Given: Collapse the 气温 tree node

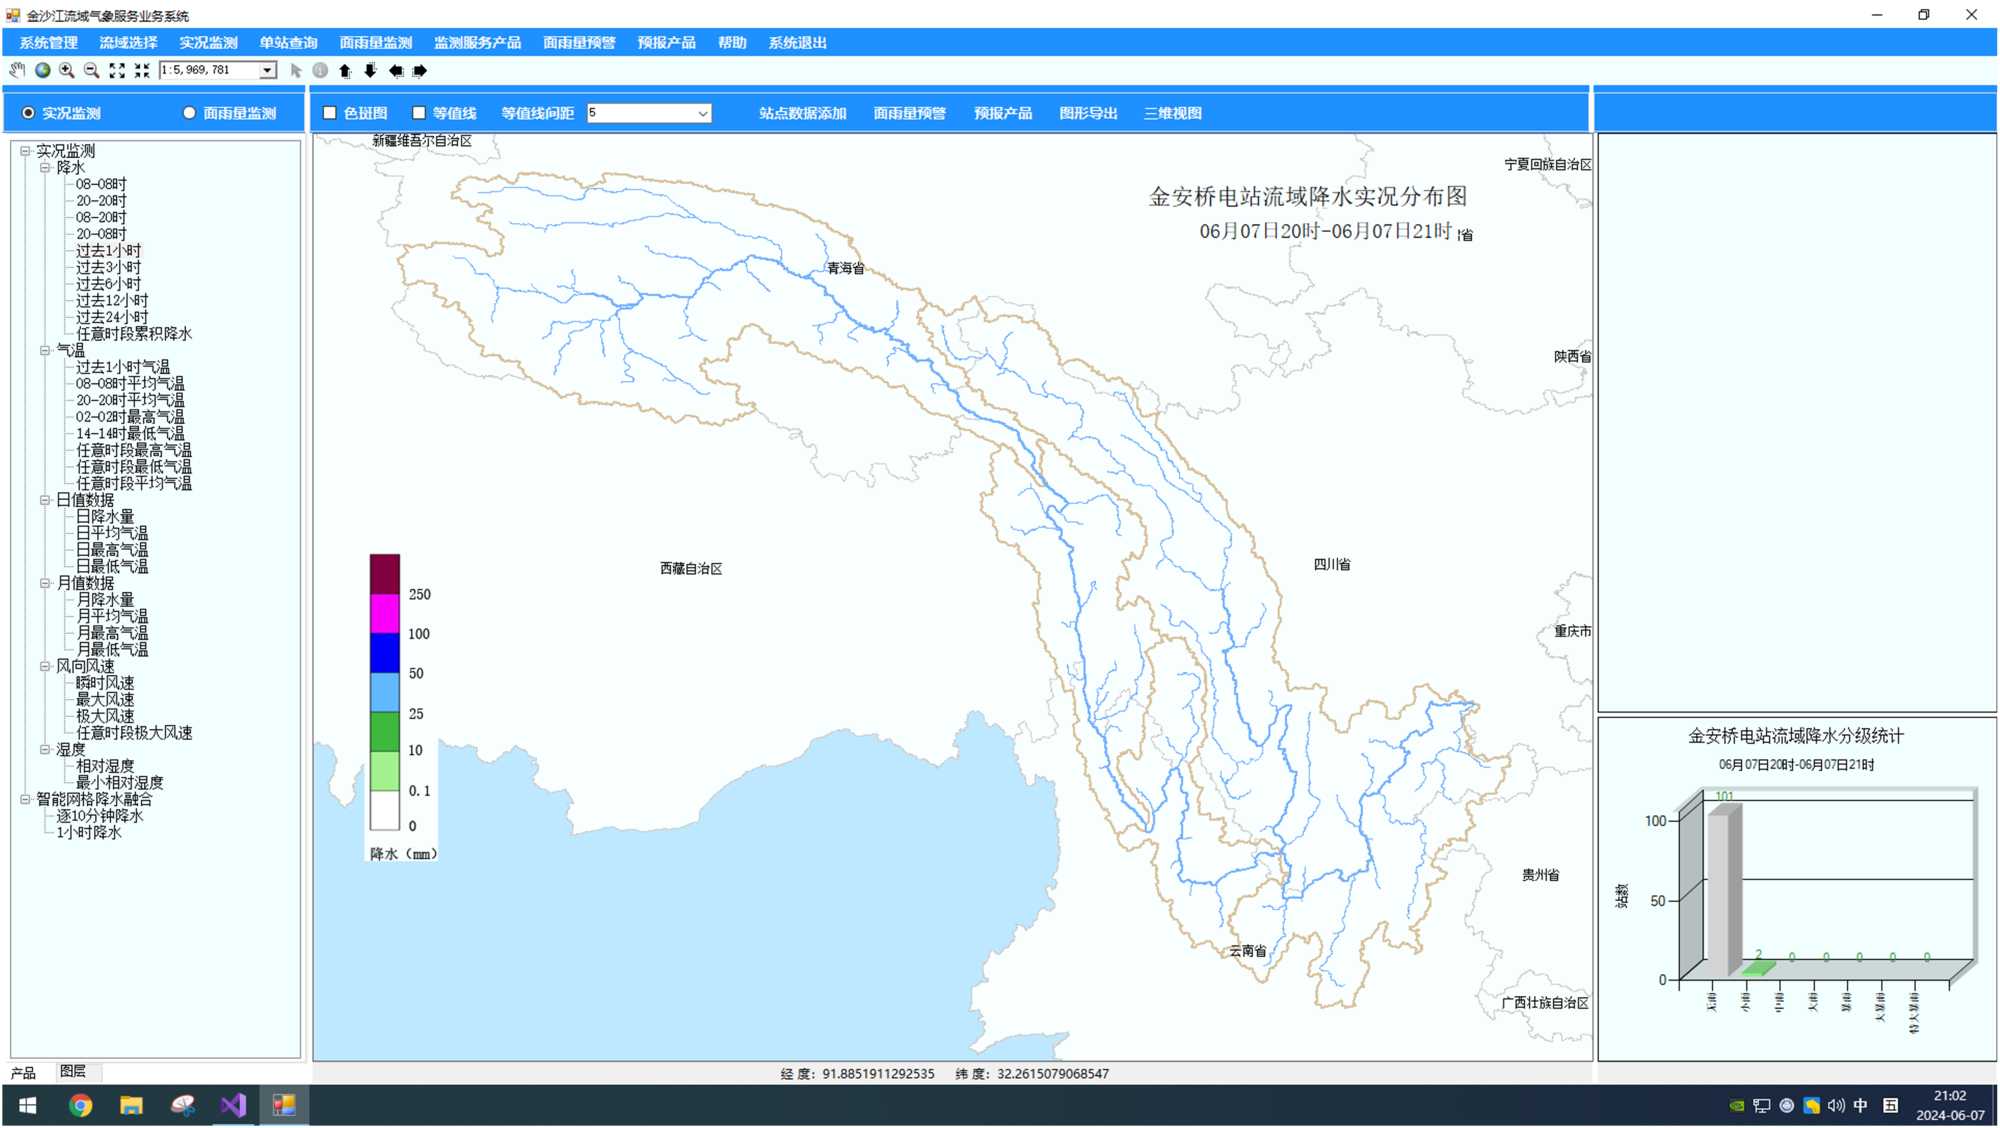Looking at the screenshot, I should click(x=45, y=351).
